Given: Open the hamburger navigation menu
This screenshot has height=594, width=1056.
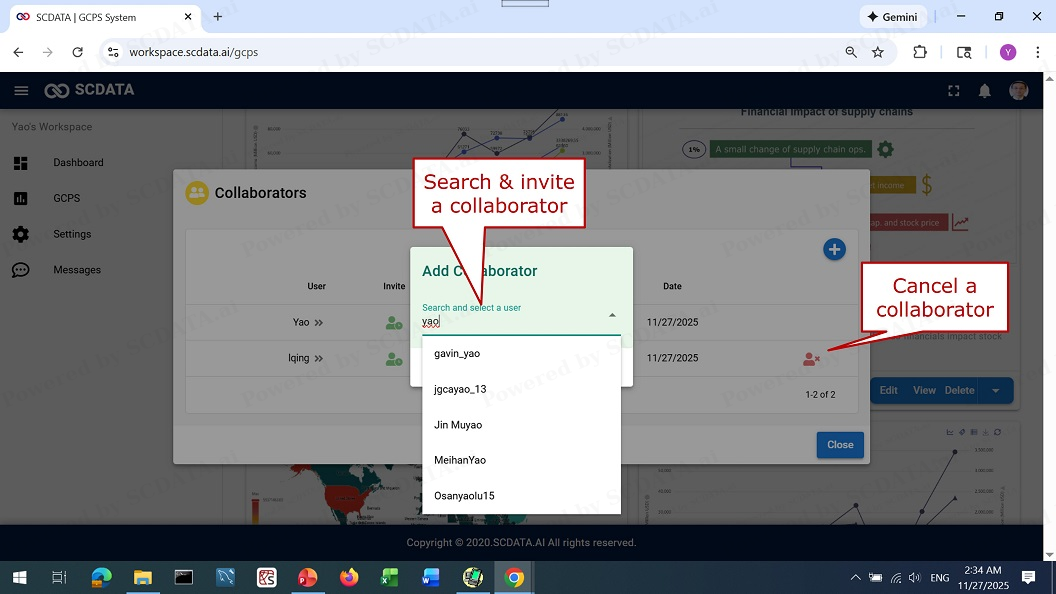Looking at the screenshot, I should 21,91.
